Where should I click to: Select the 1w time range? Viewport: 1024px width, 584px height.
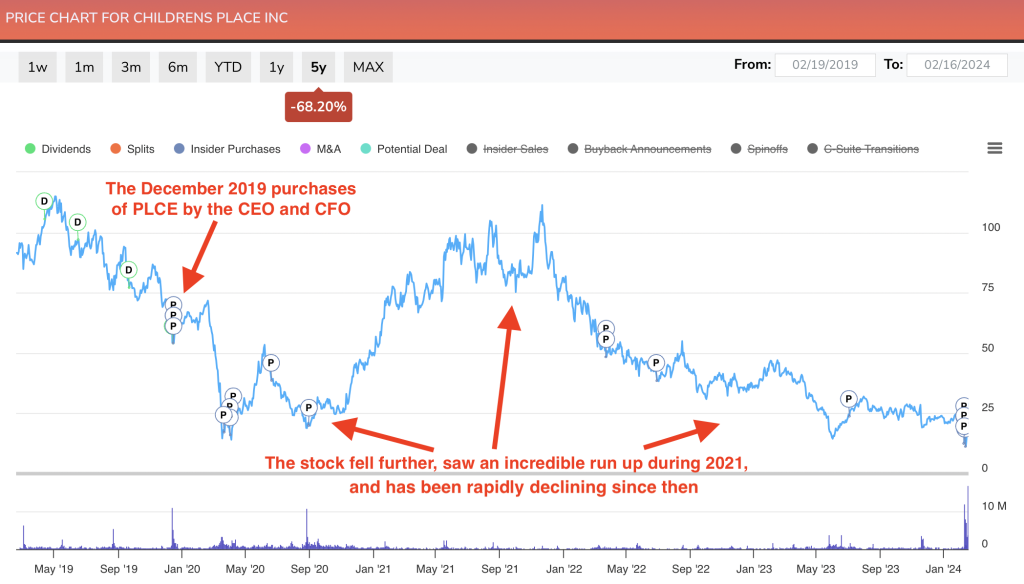click(x=37, y=67)
